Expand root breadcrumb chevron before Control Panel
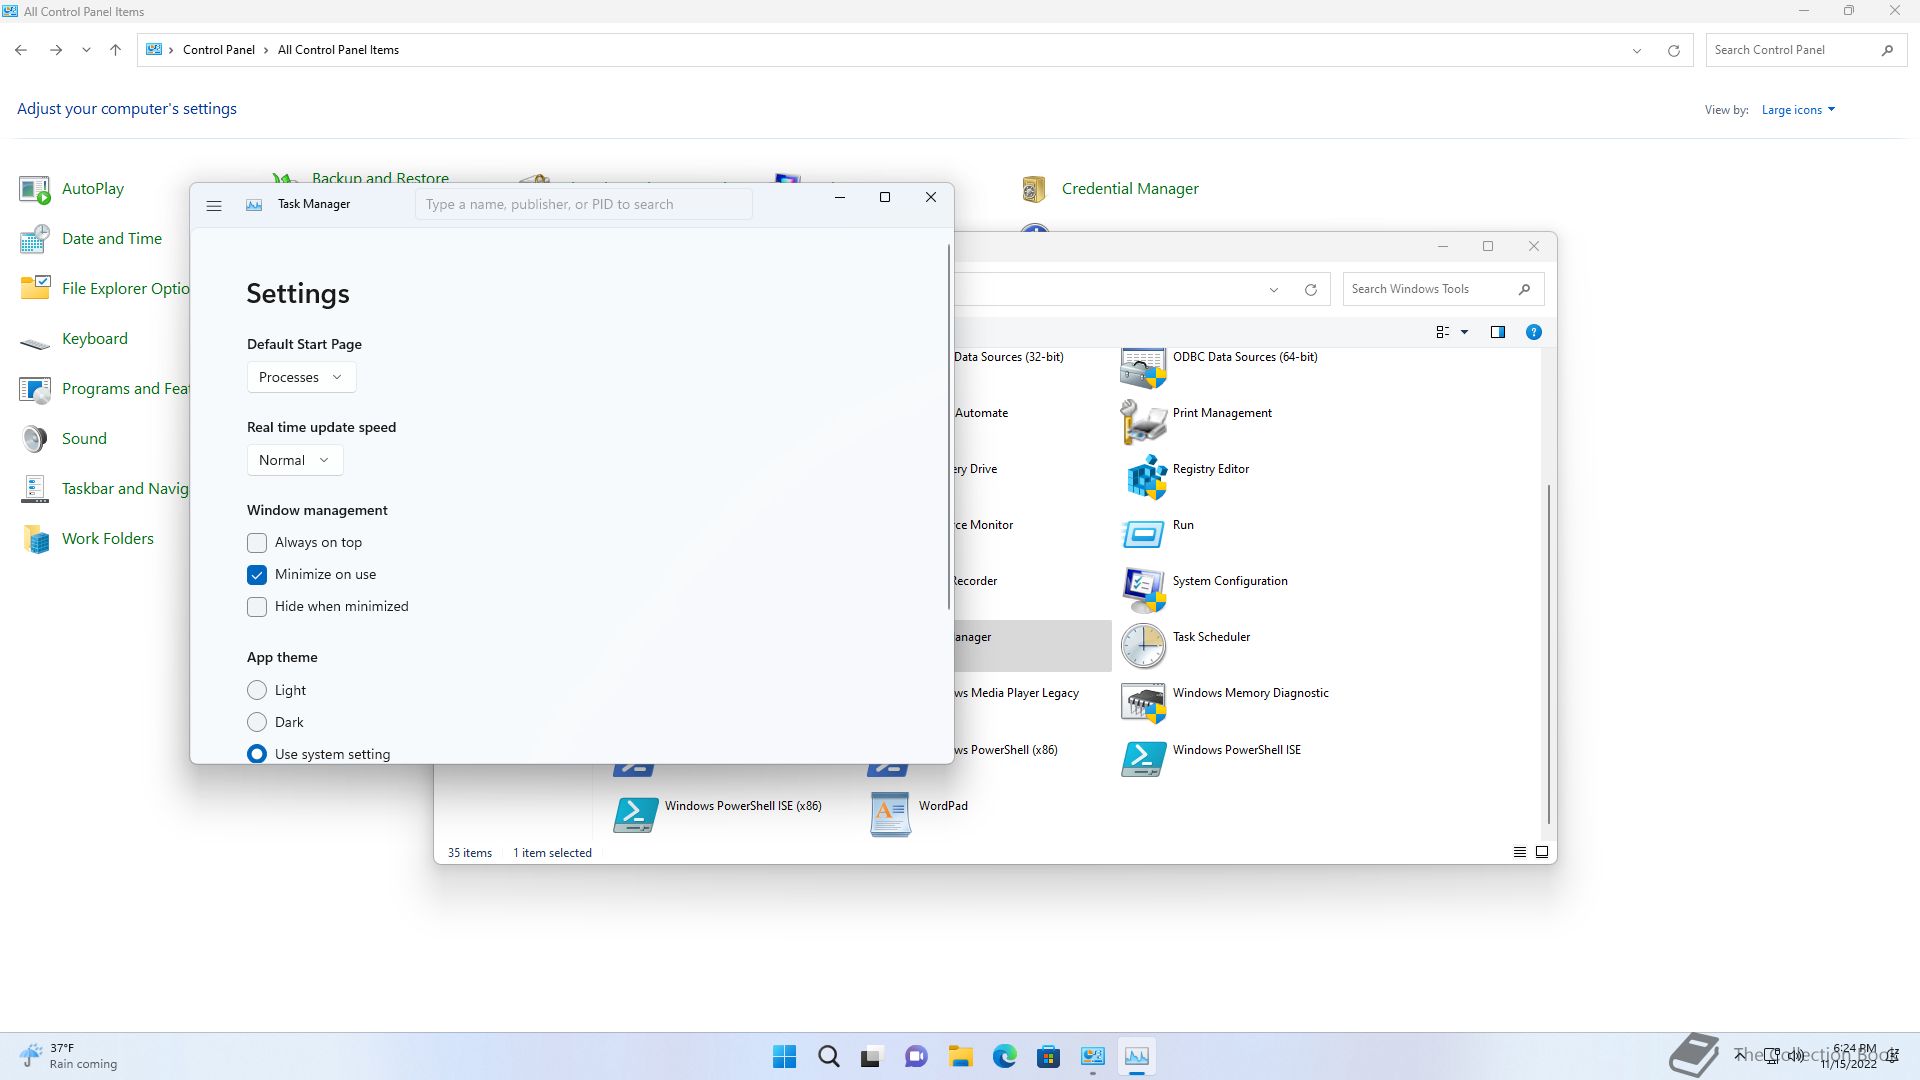The width and height of the screenshot is (1920, 1080). click(x=171, y=50)
